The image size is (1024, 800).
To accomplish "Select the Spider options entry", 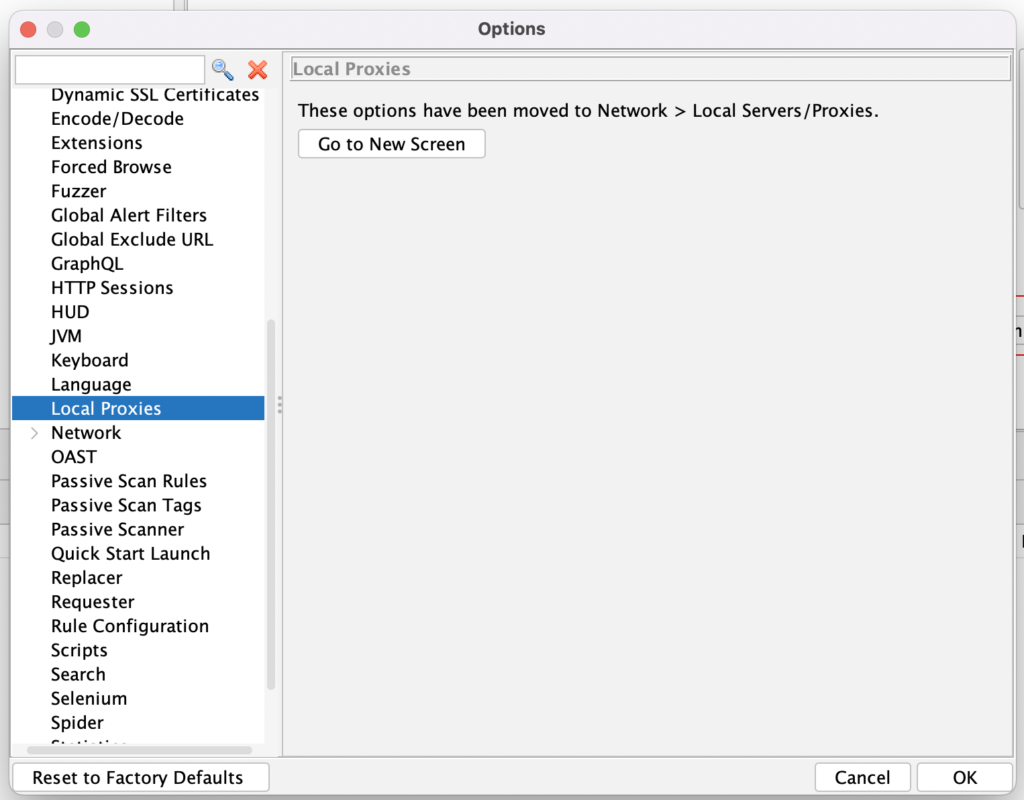I will point(77,723).
